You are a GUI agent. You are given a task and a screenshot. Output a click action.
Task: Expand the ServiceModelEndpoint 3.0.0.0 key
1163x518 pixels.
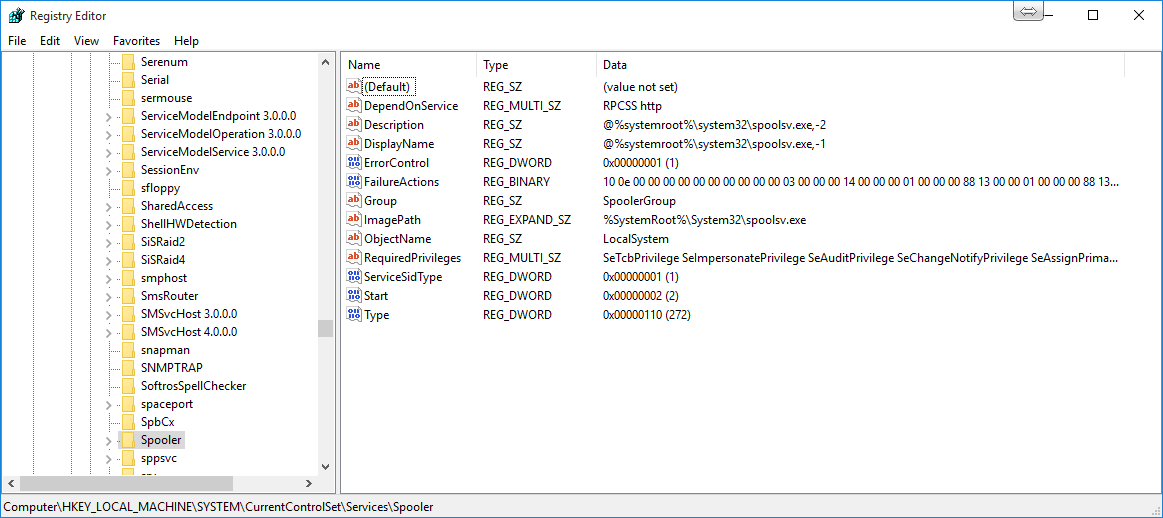pyautogui.click(x=109, y=117)
